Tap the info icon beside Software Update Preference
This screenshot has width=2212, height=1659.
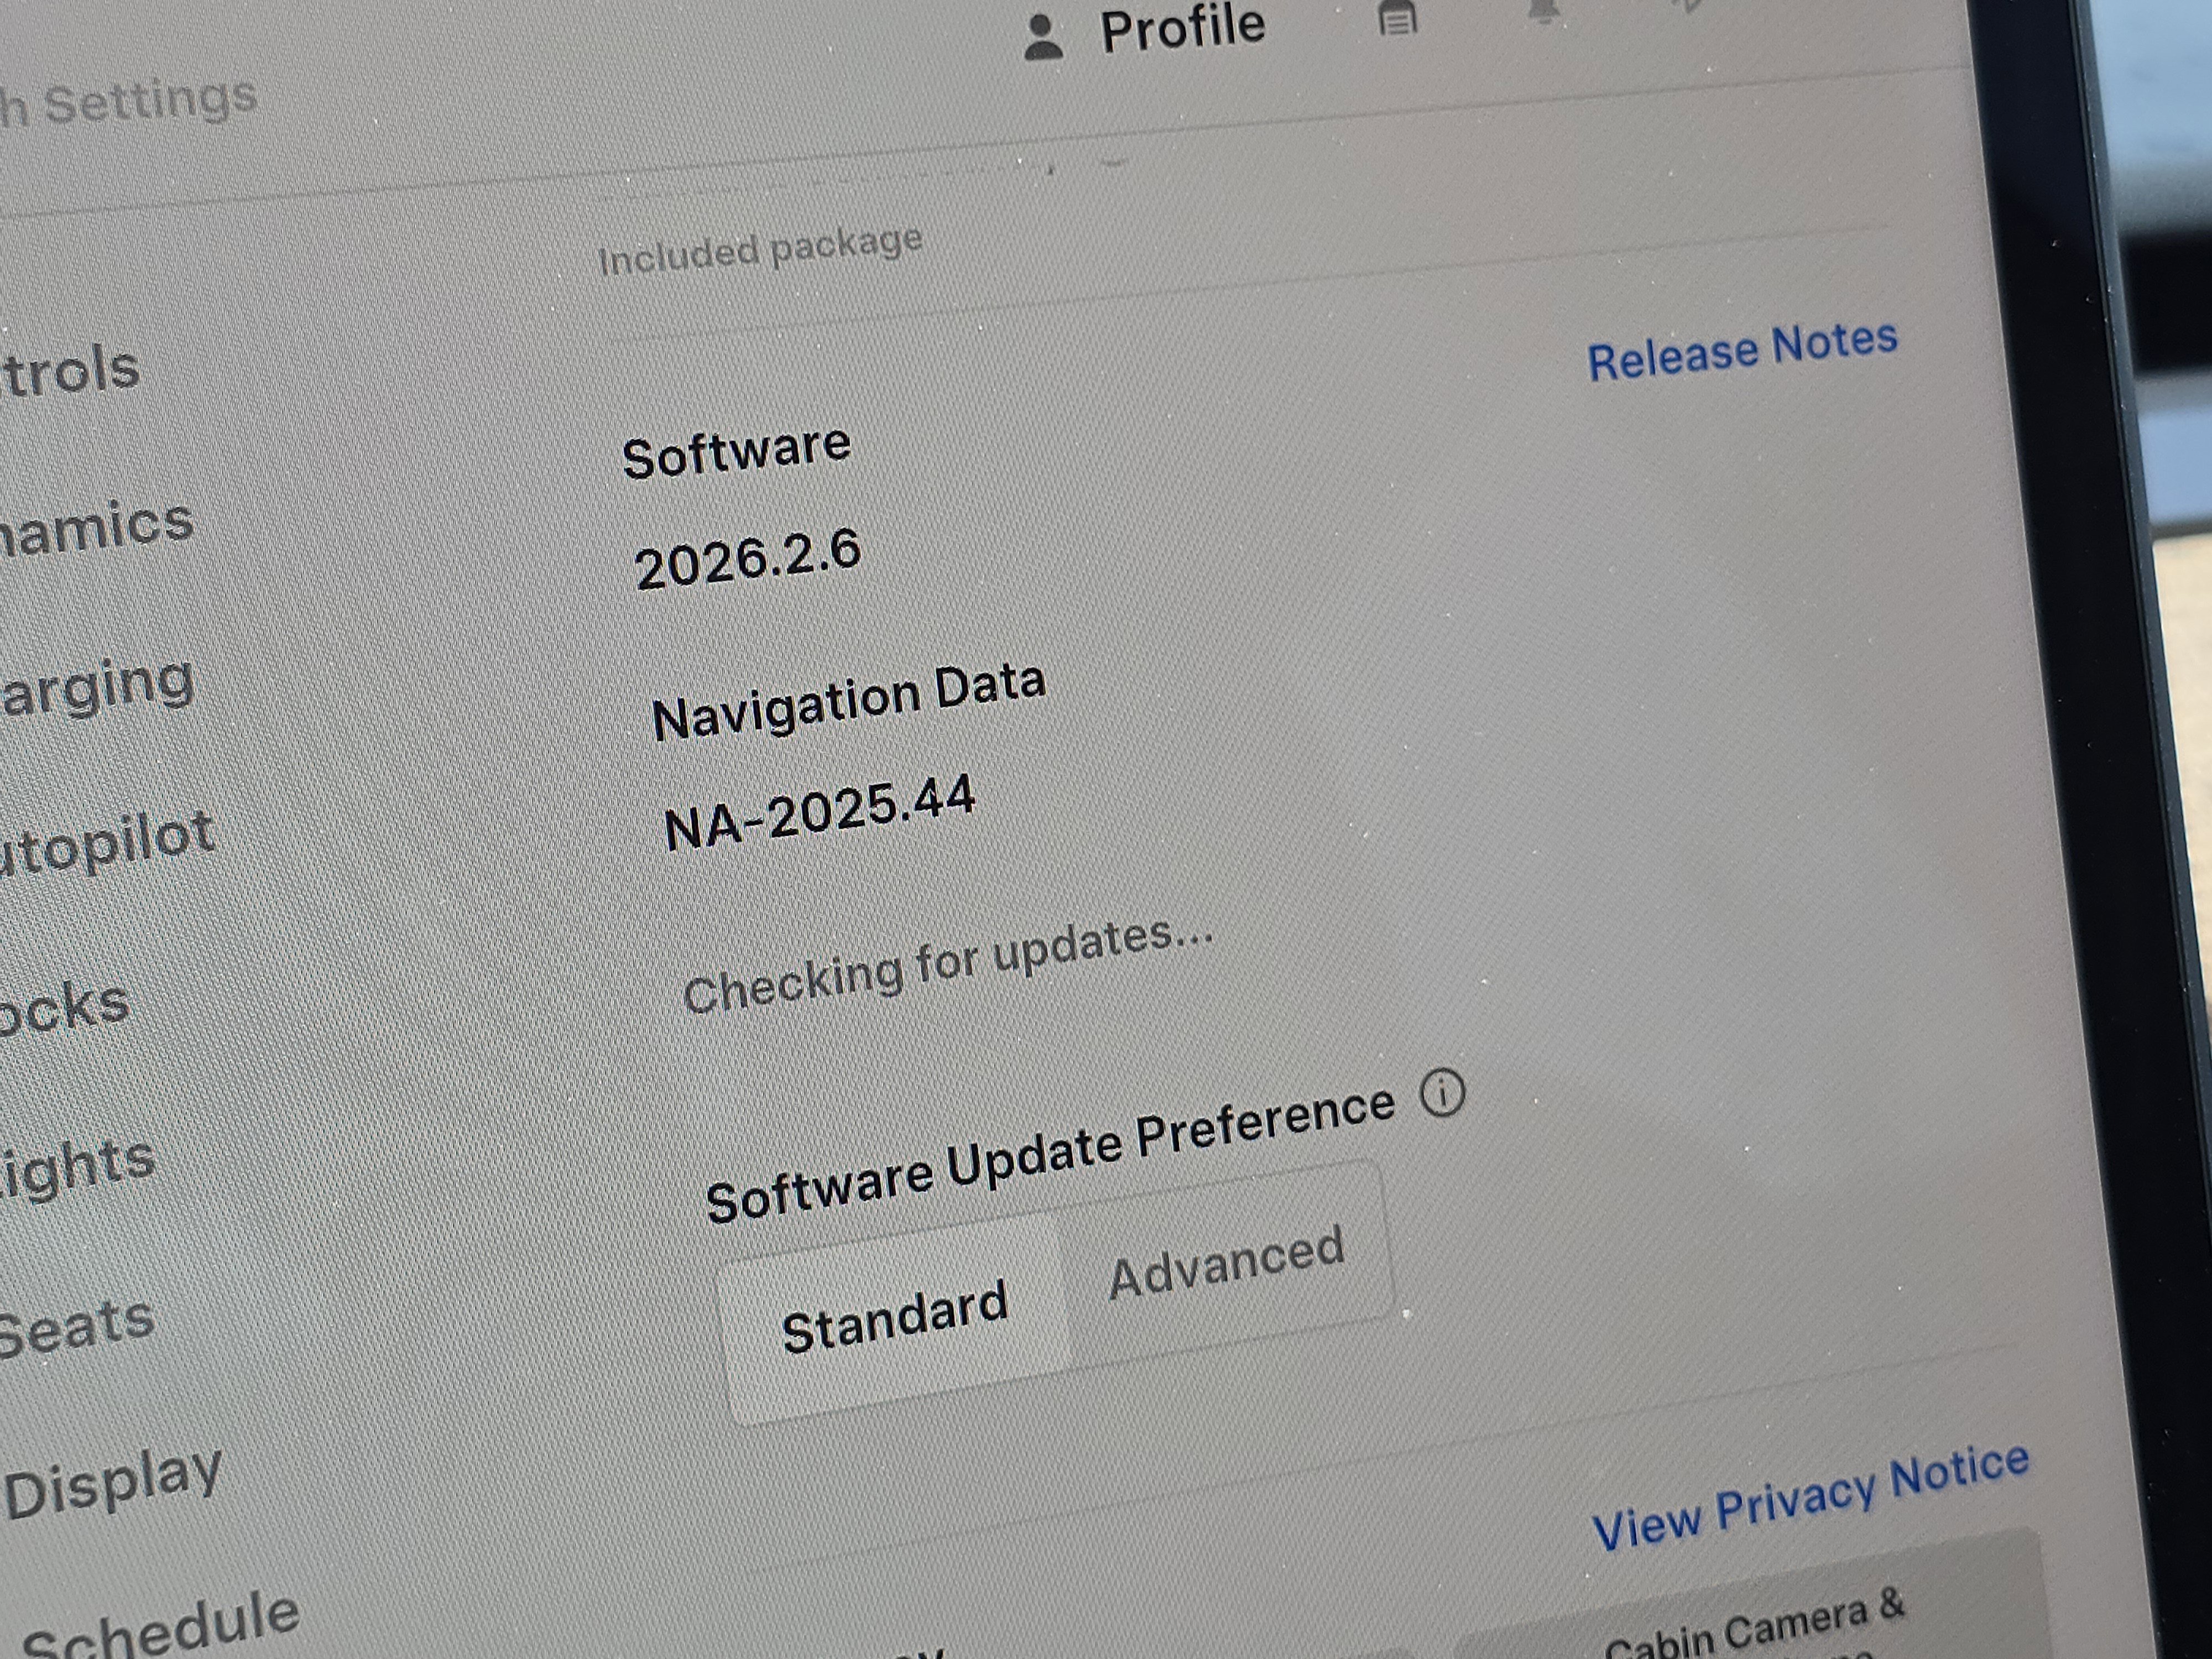[x=1442, y=1093]
